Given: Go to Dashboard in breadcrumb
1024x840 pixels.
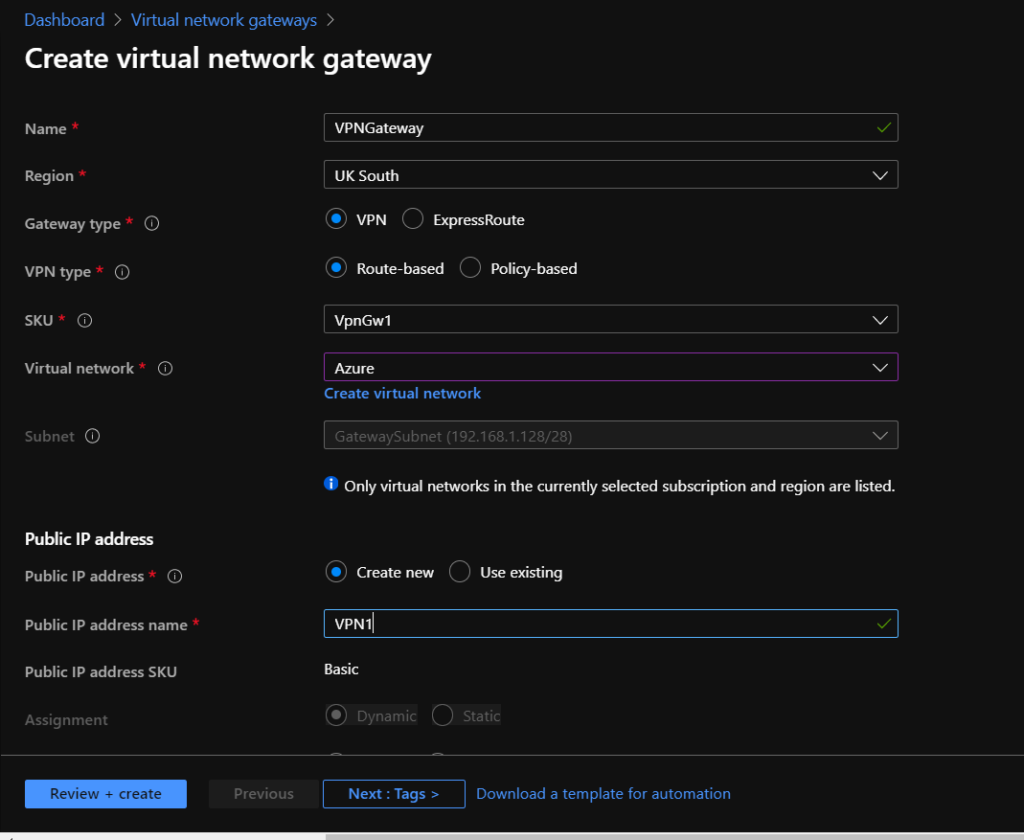Looking at the screenshot, I should 64,20.
